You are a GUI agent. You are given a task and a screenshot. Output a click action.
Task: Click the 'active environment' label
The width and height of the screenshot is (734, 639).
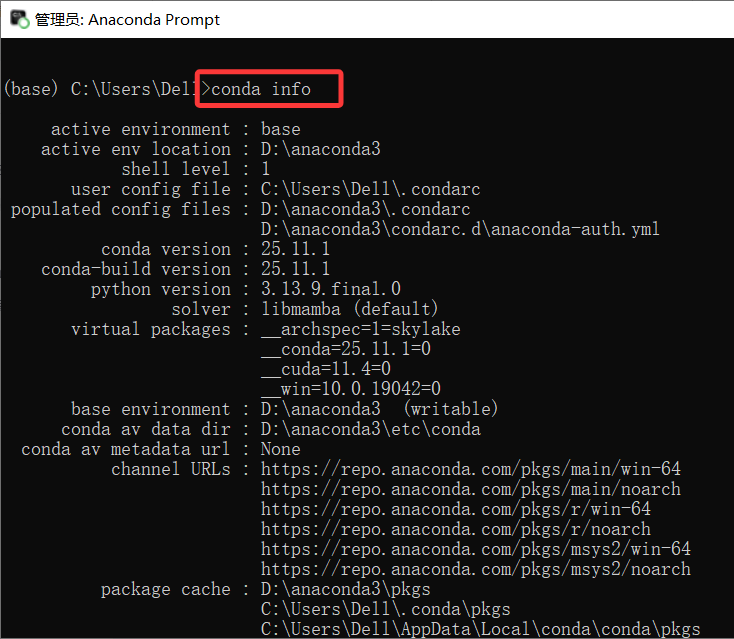coord(140,129)
